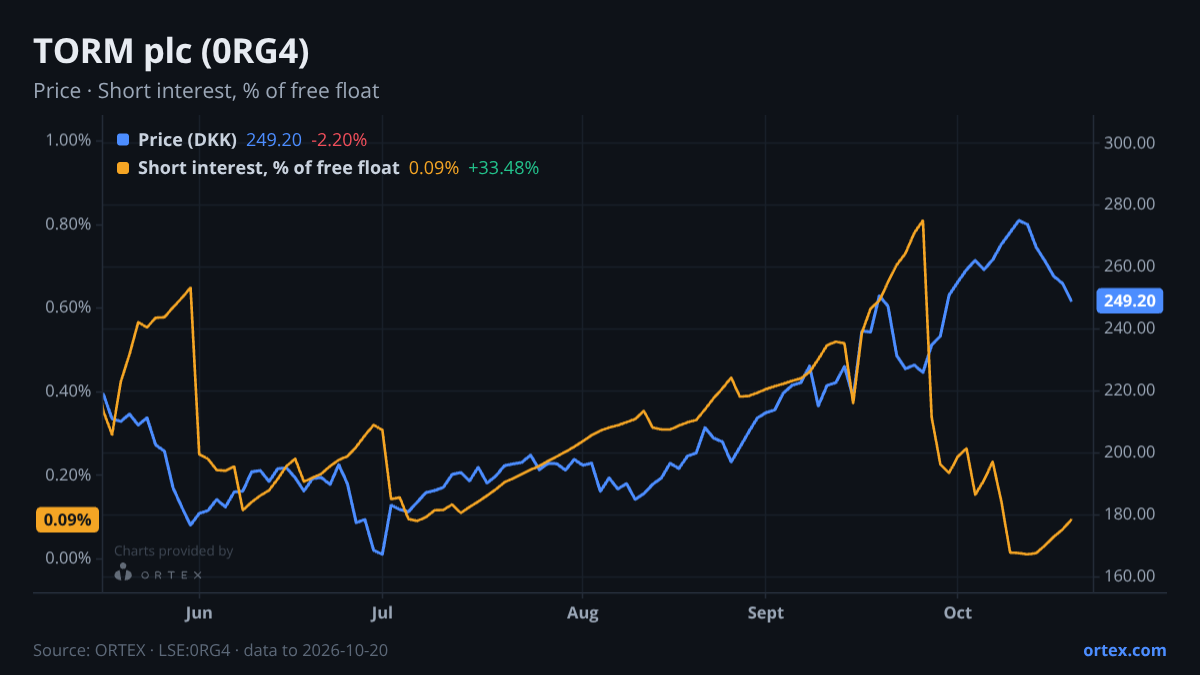The width and height of the screenshot is (1200, 675).
Task: Click the 0.60% left axis label
Action: pos(68,307)
